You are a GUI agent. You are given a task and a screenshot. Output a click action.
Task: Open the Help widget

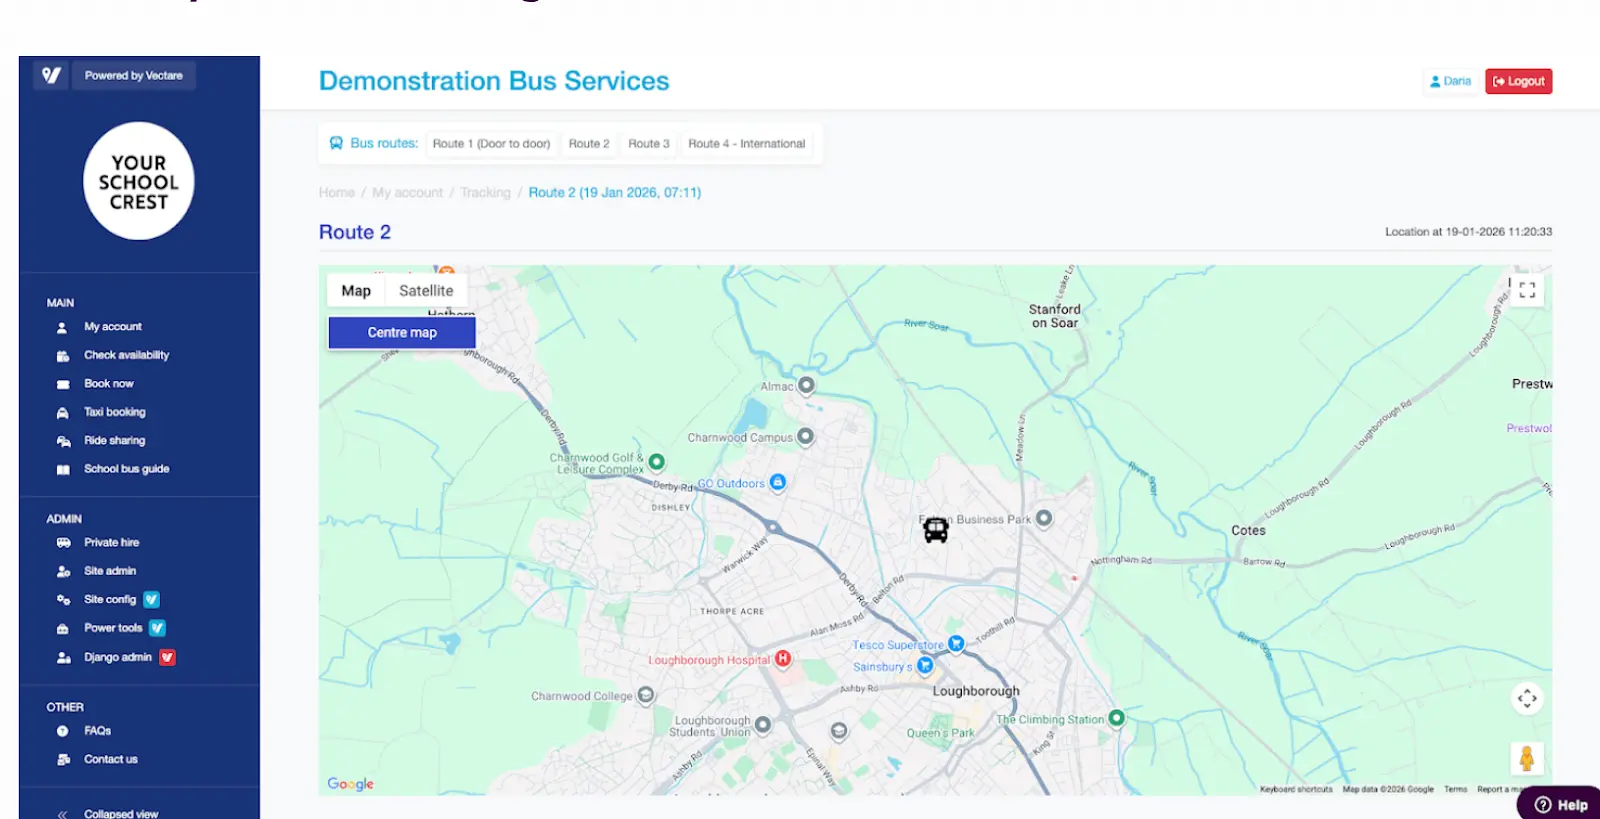(1561, 805)
